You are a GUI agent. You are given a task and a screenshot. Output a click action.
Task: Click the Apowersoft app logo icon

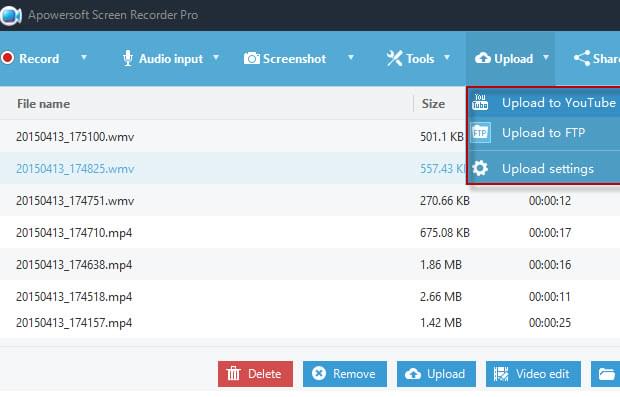point(11,15)
